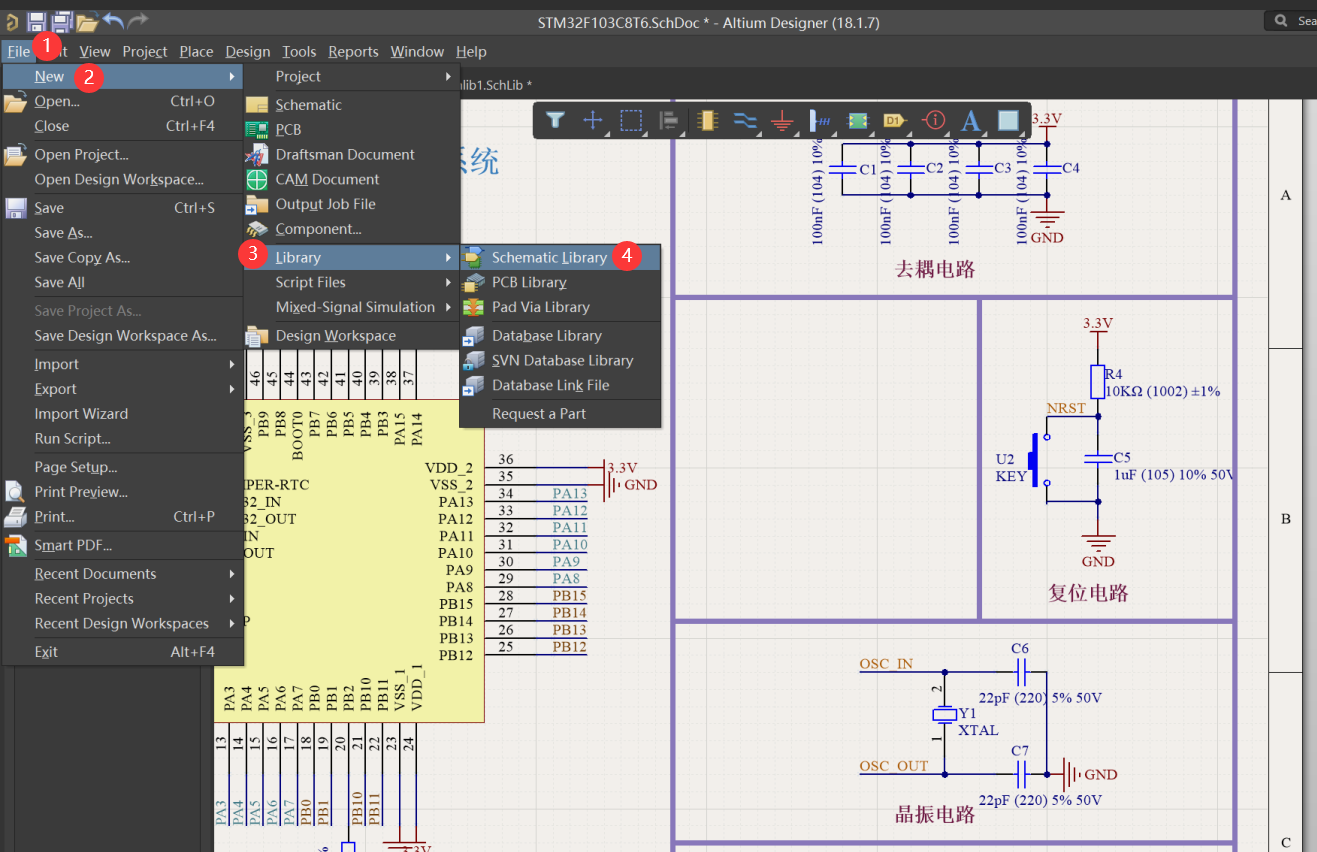Select PCB Library menu entry

(x=529, y=282)
